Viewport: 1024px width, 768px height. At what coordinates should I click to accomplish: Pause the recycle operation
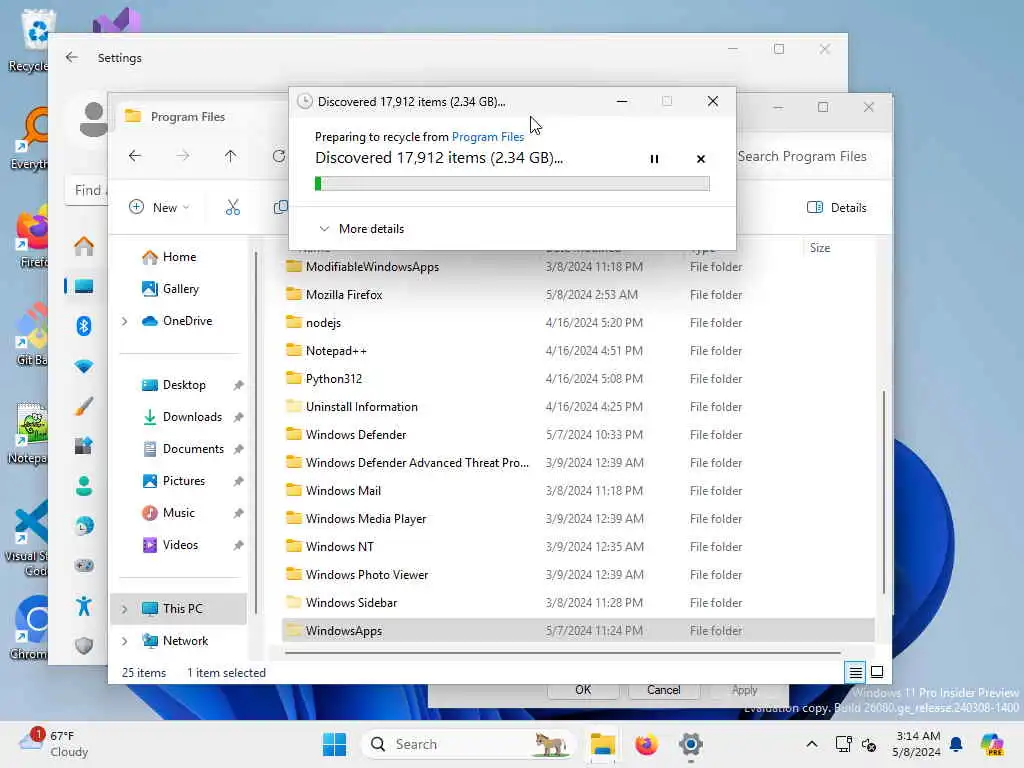point(654,159)
